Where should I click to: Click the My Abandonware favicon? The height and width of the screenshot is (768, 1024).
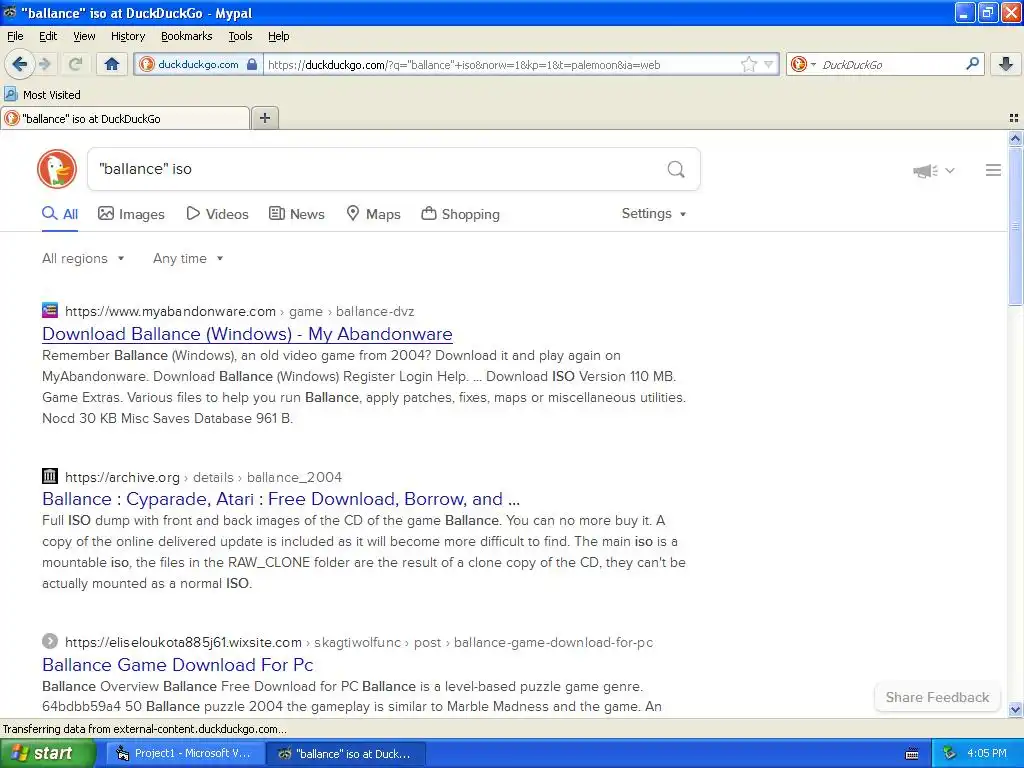pyautogui.click(x=50, y=310)
